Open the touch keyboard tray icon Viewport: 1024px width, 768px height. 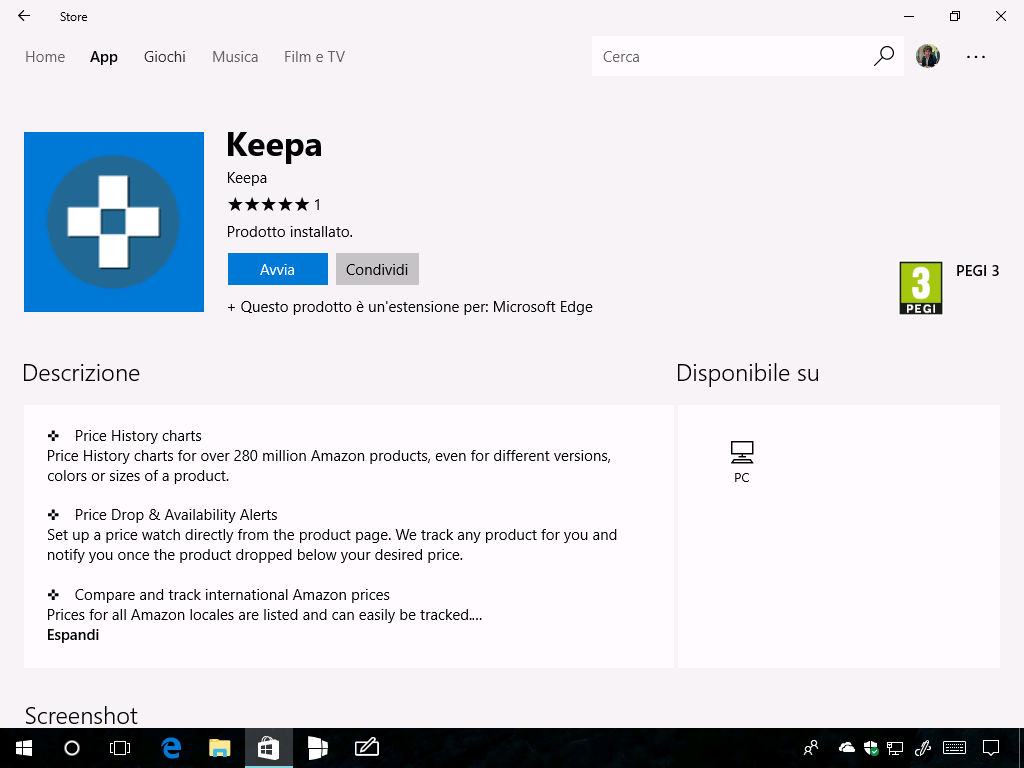pos(954,747)
